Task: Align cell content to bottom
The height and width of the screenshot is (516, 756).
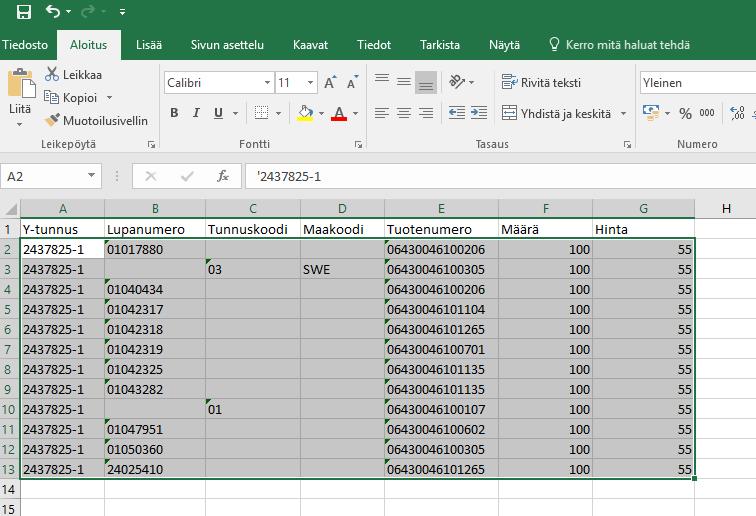Action: pos(426,82)
